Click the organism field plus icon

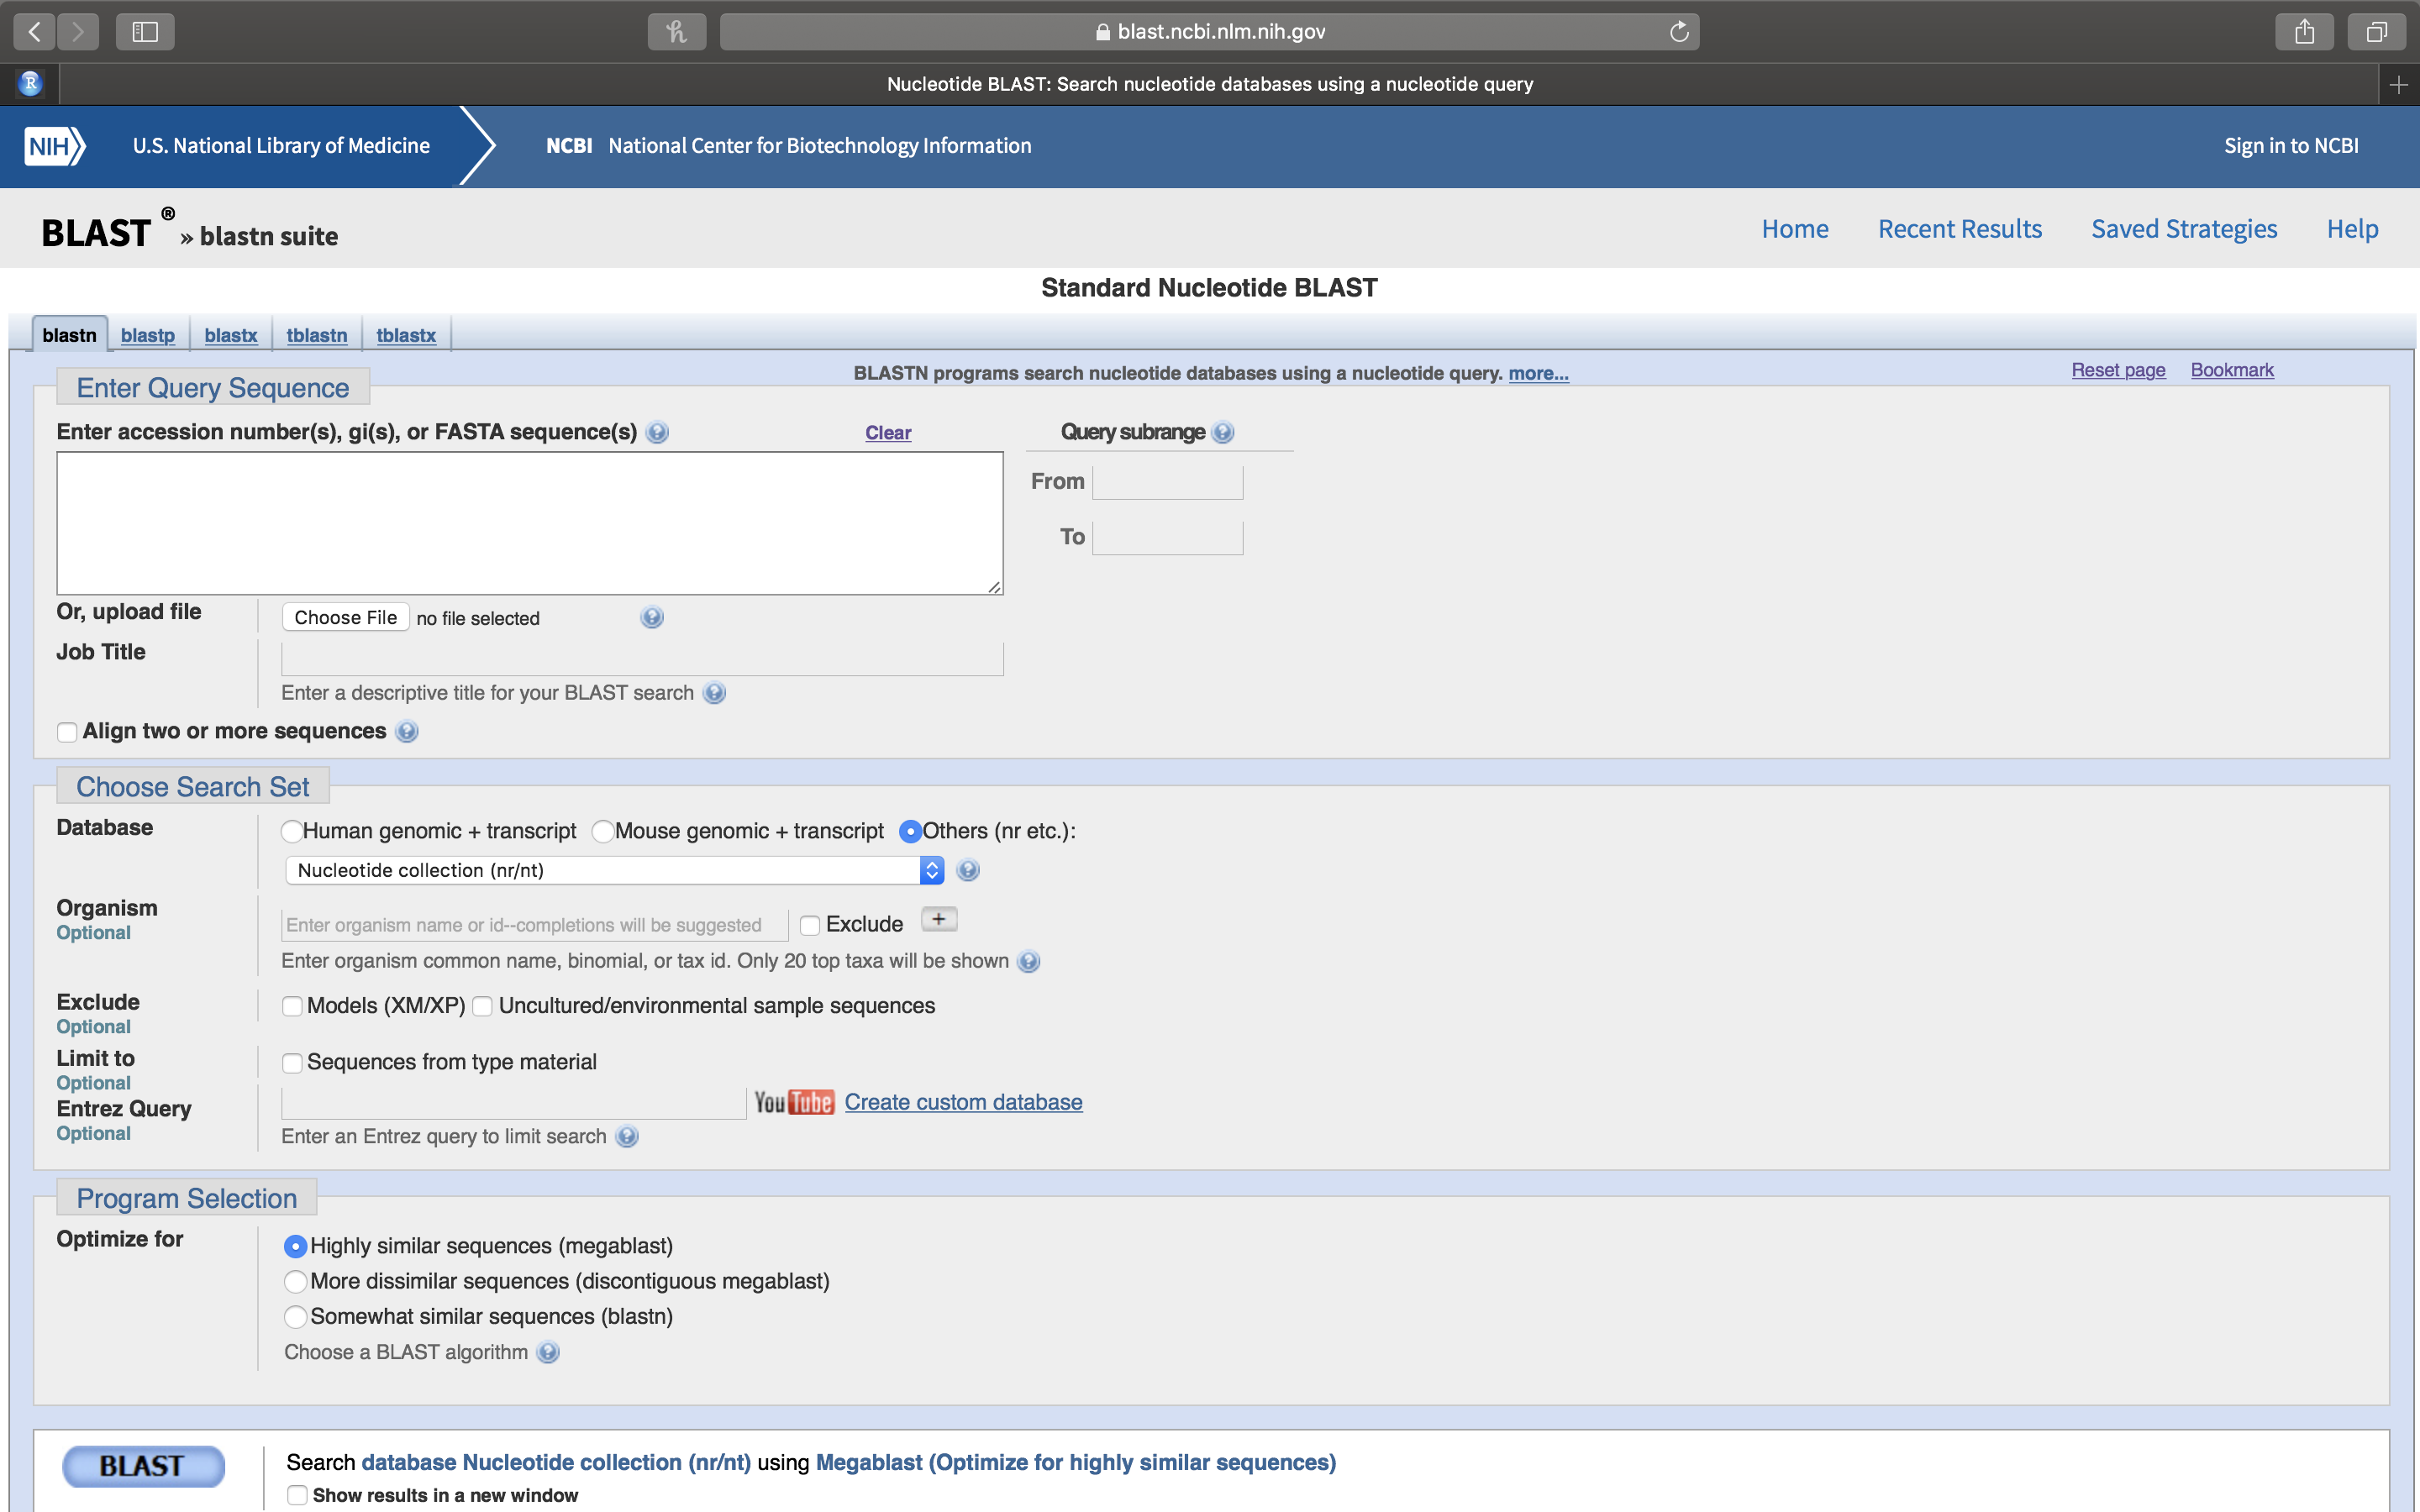[941, 920]
